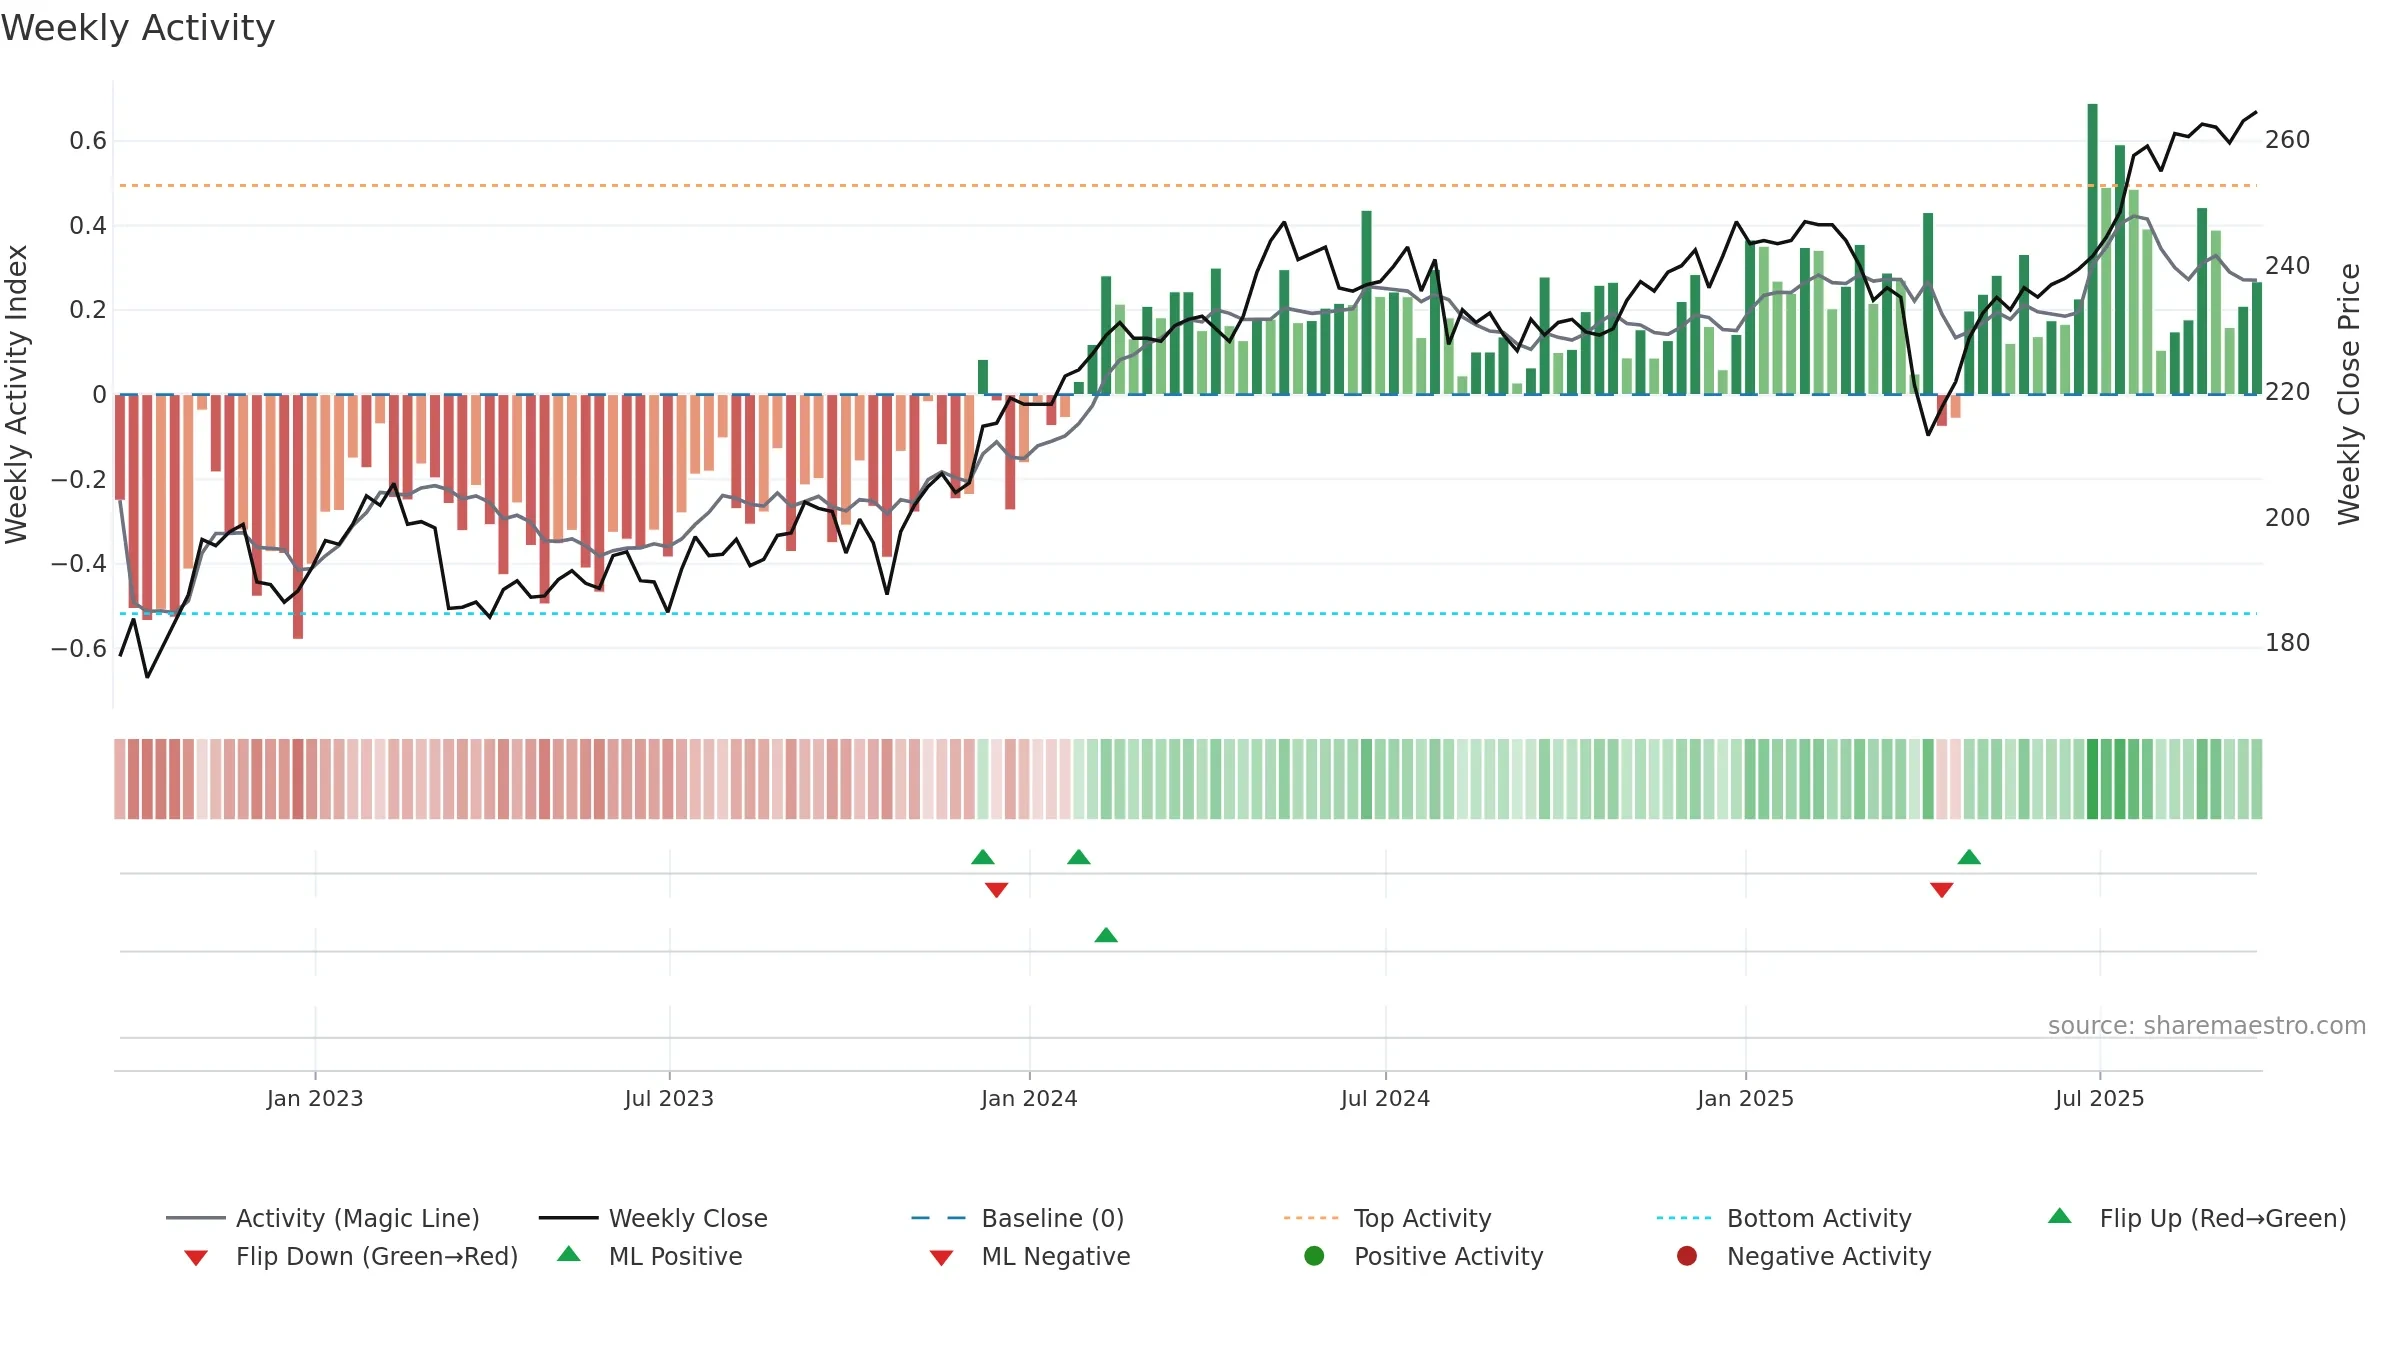
Task: Toggle the Weekly Close legend entry
Action: (653, 1218)
